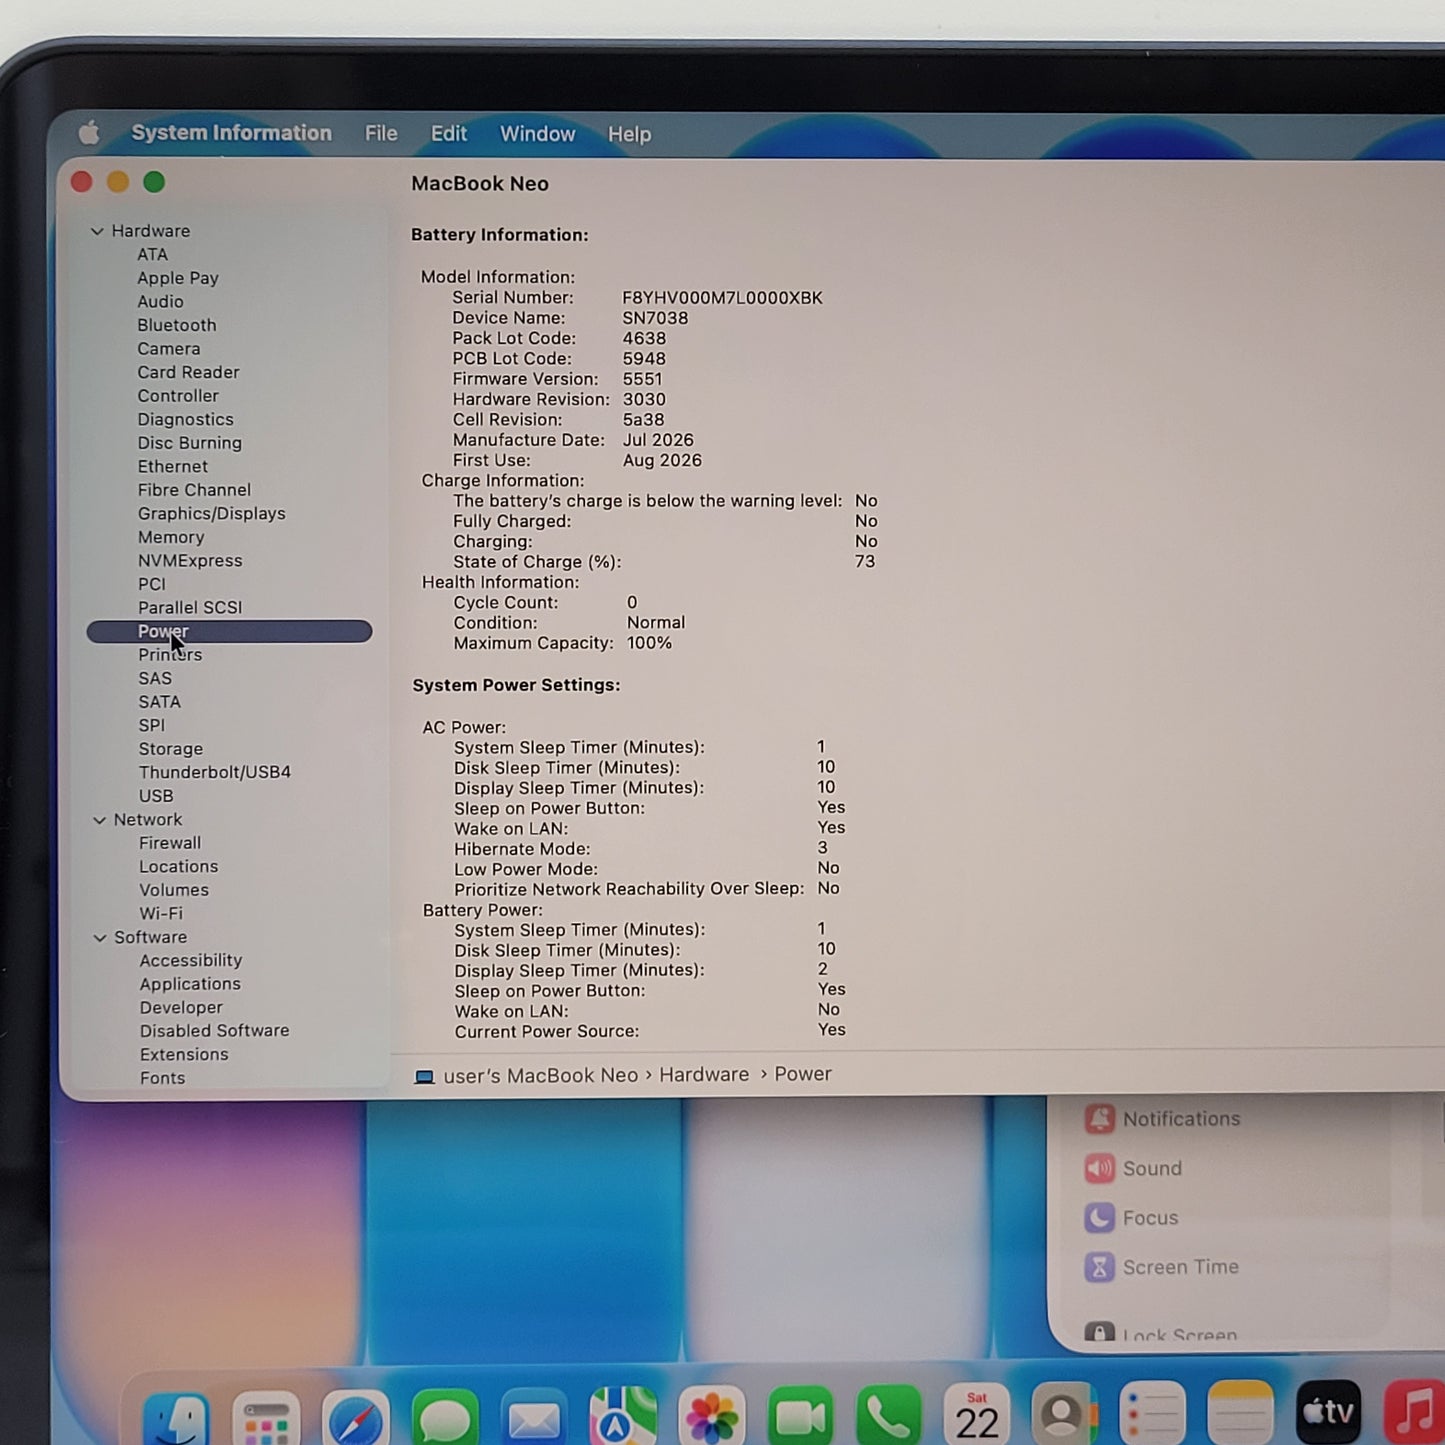Collapse the Hardware section

97,231
